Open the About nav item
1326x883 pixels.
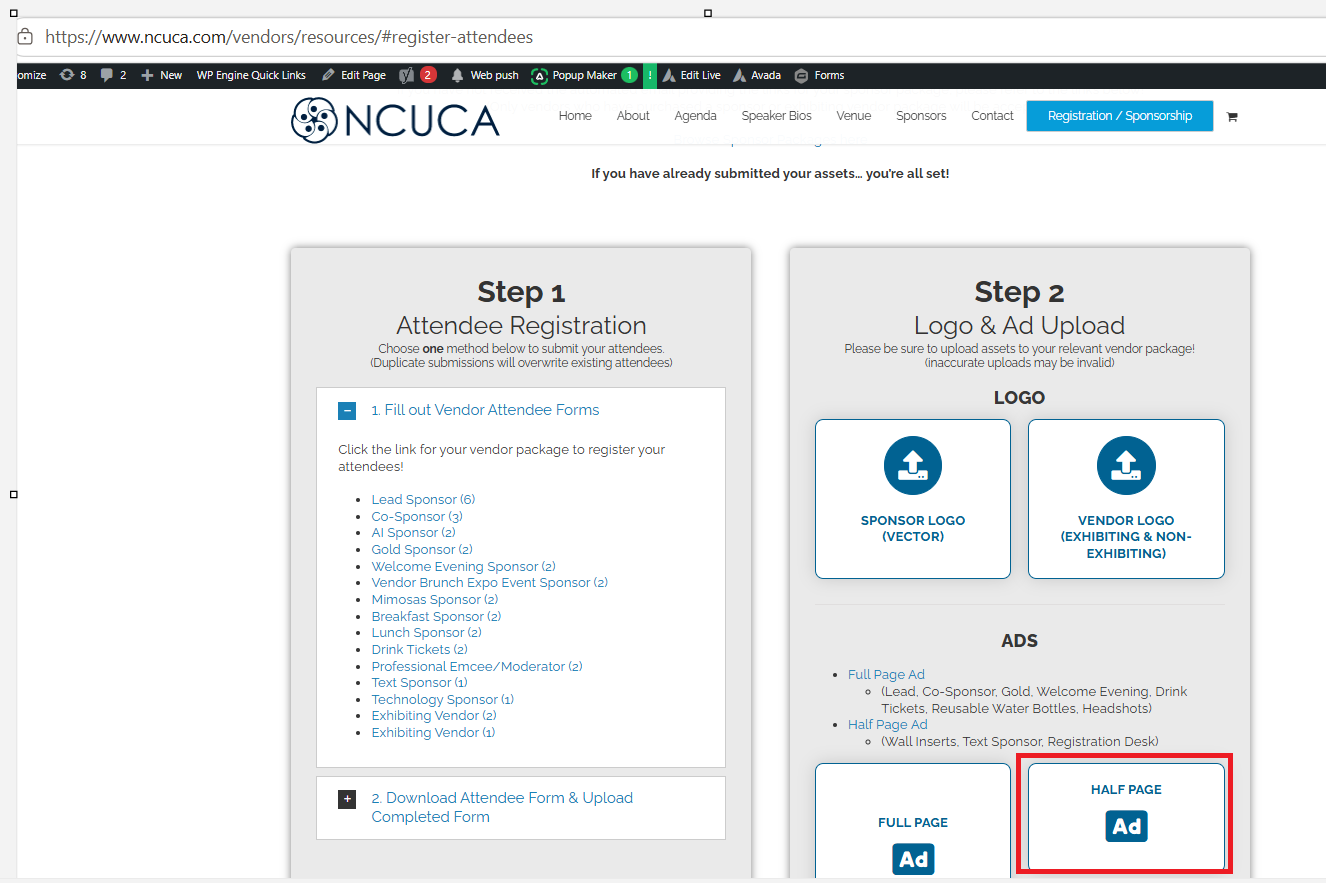tap(633, 116)
